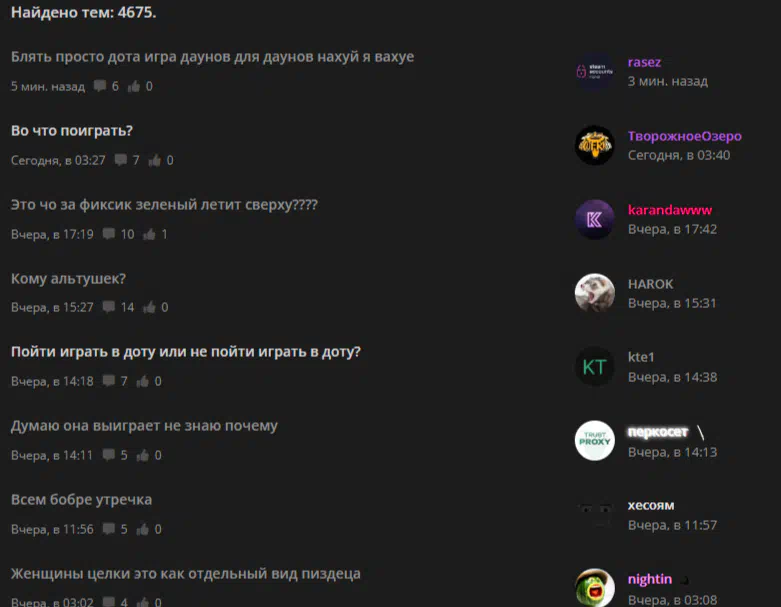Click the comments icon under 'Во что поиграть?'

pos(121,160)
